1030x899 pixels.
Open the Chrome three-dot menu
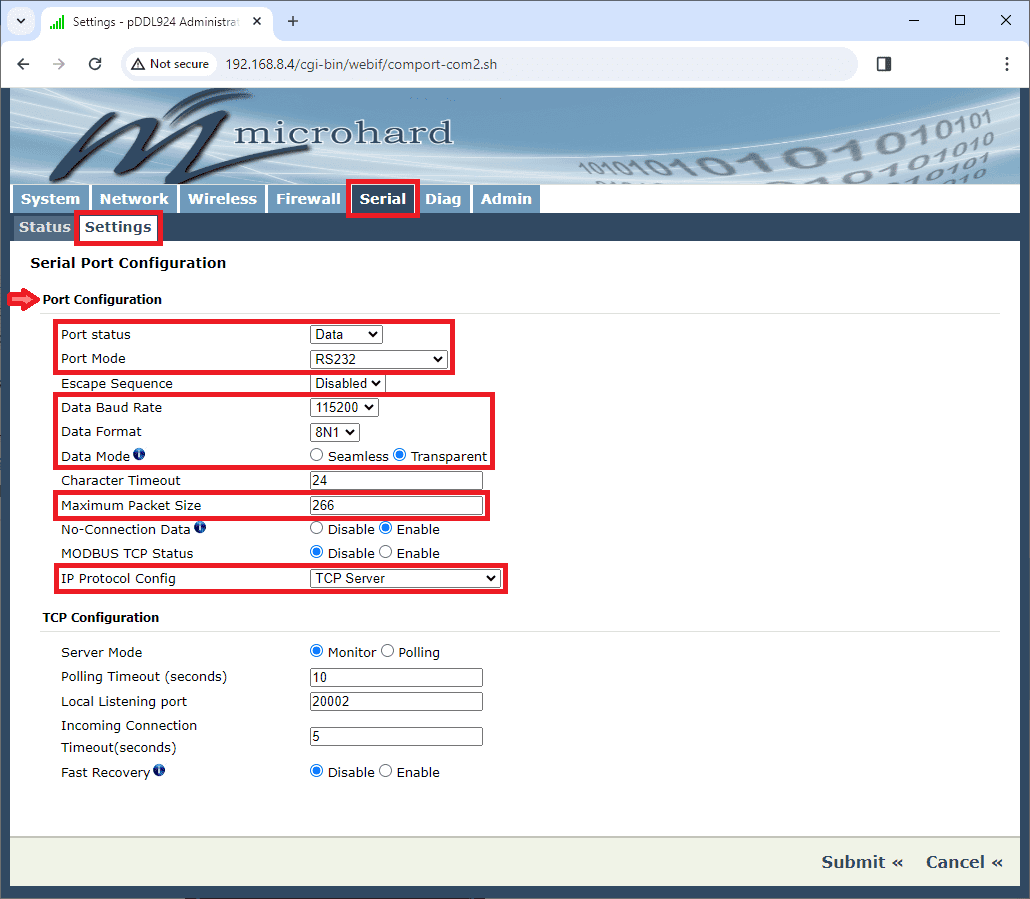pyautogui.click(x=1006, y=64)
